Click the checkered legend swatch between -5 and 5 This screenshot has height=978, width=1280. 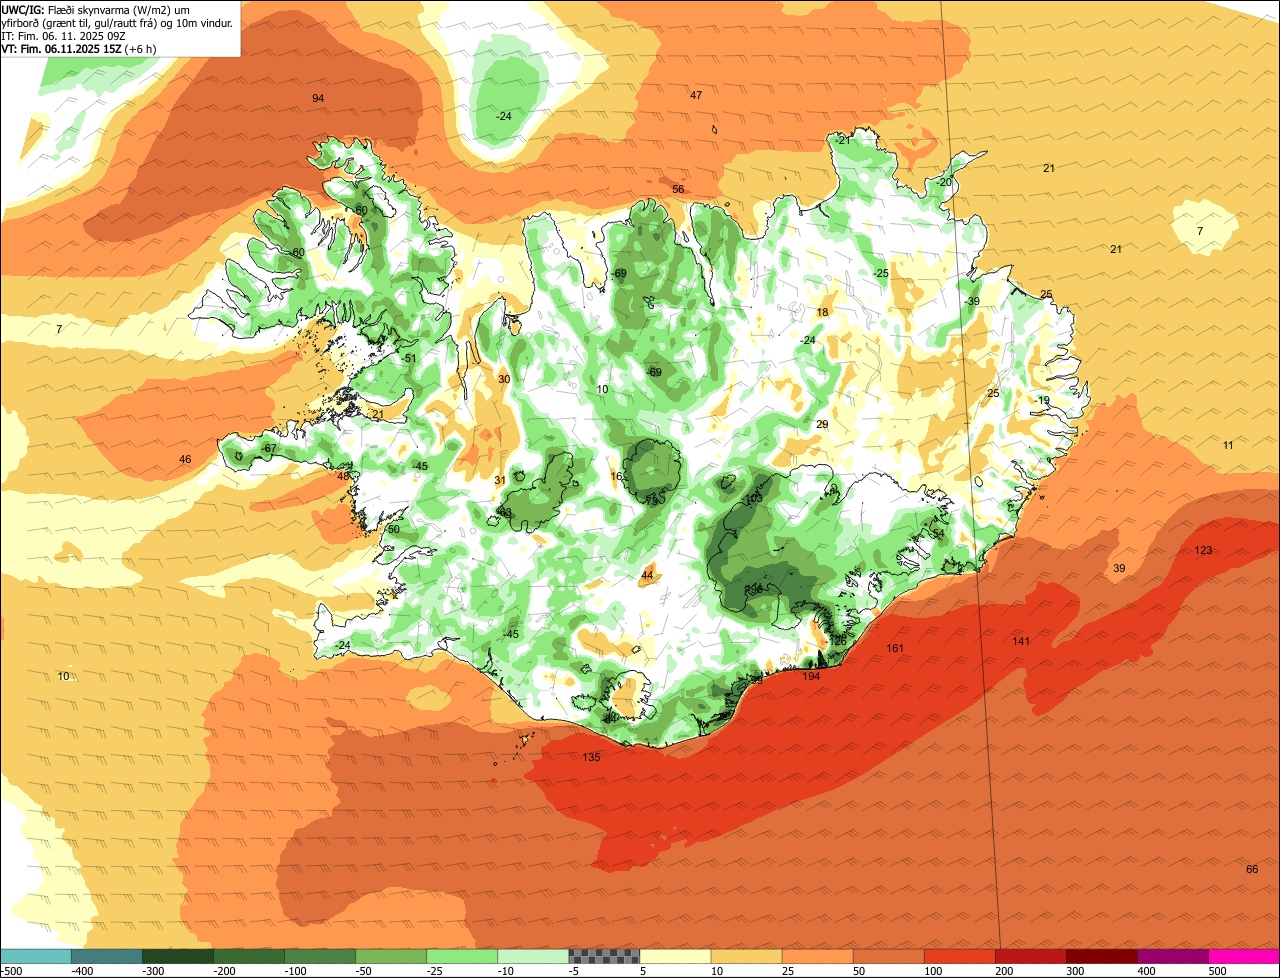pyautogui.click(x=604, y=956)
